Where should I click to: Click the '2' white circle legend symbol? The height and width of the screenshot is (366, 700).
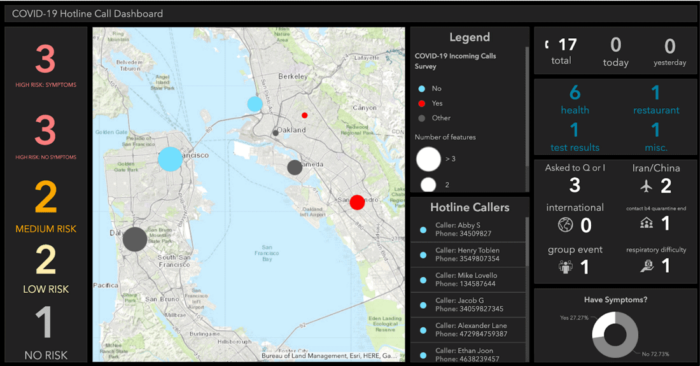tap(428, 184)
